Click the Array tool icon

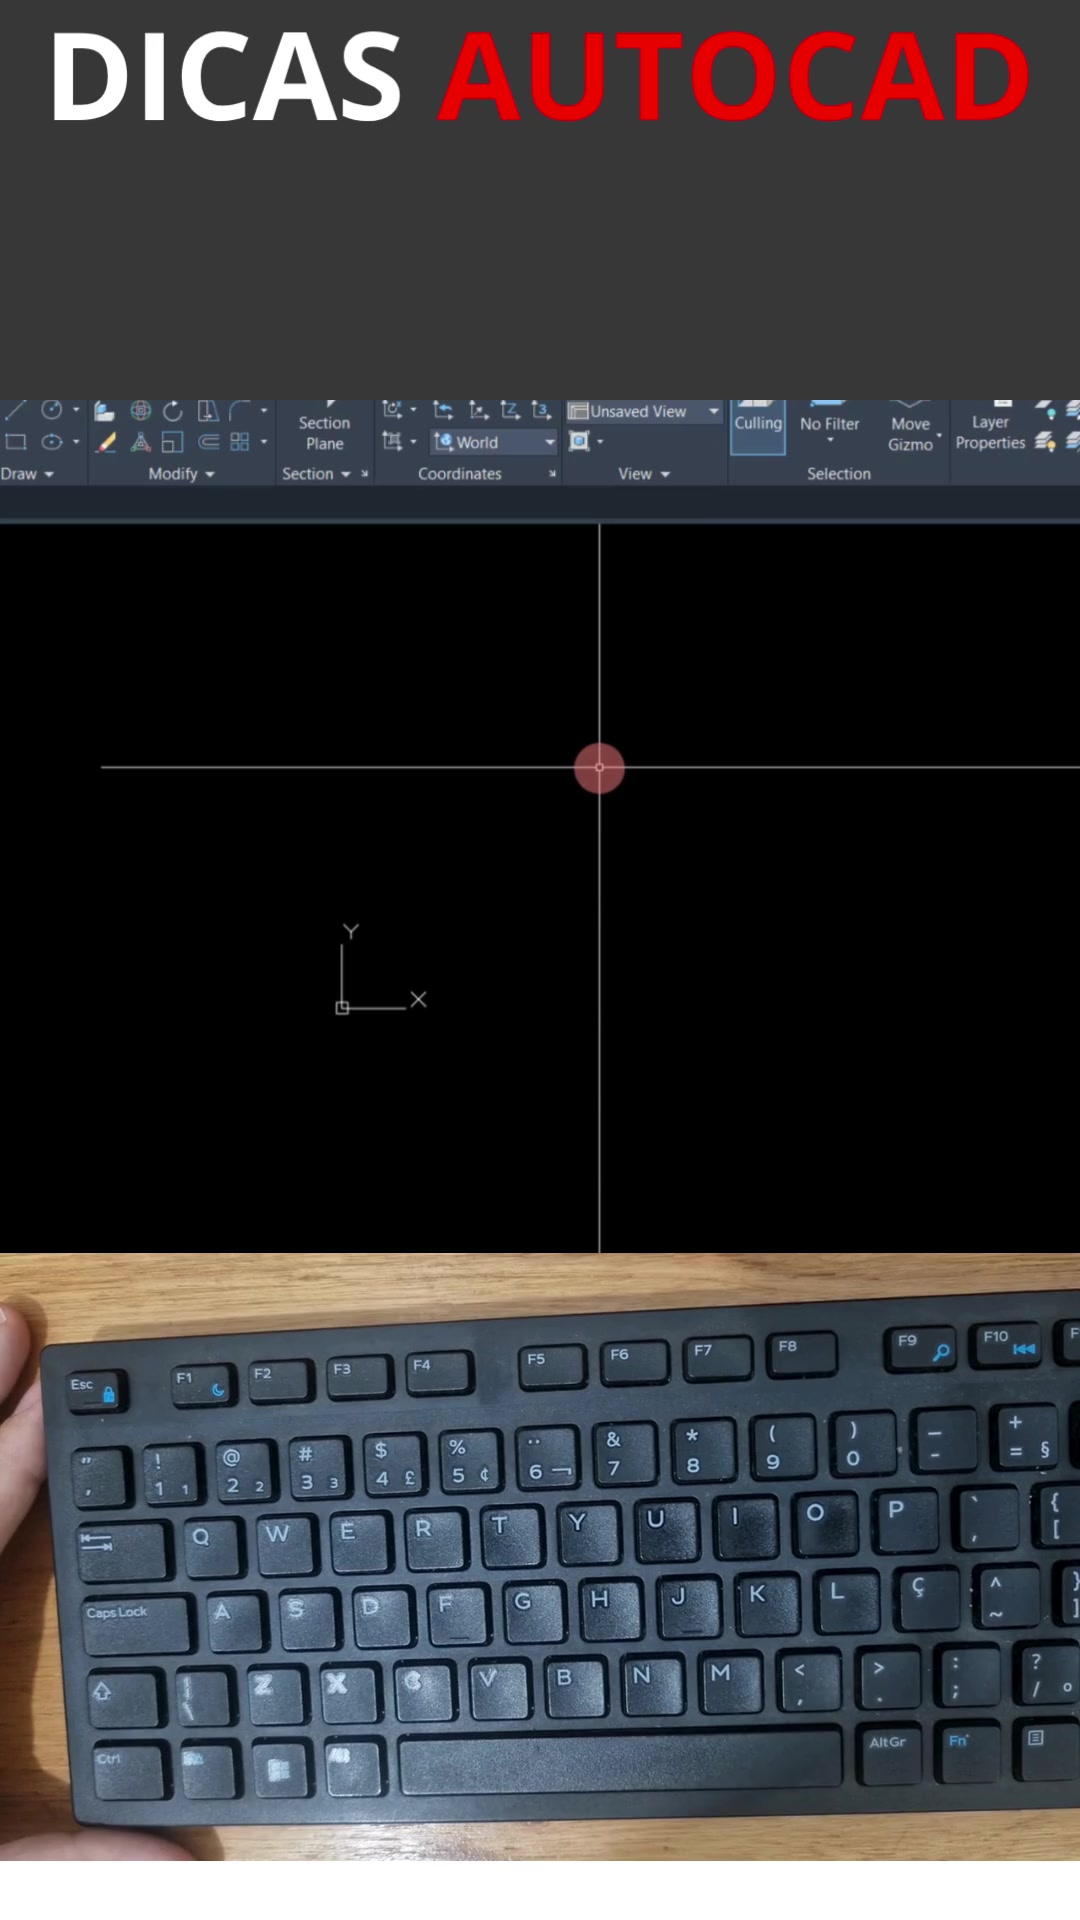[x=240, y=442]
